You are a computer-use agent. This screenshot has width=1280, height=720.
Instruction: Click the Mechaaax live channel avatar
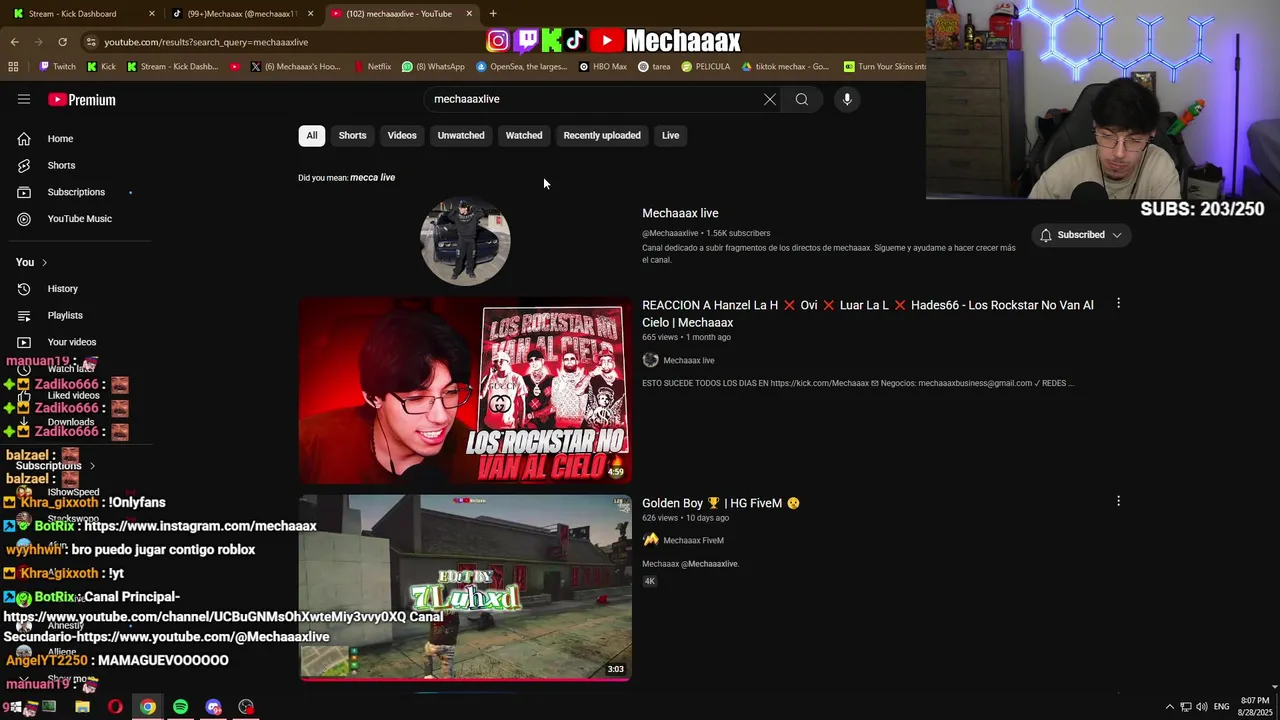465,241
